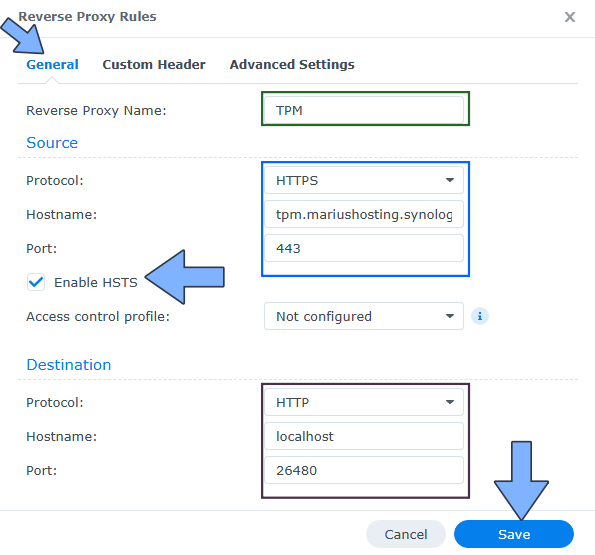
Task: Click the Access control profile label
Action: (x=98, y=317)
